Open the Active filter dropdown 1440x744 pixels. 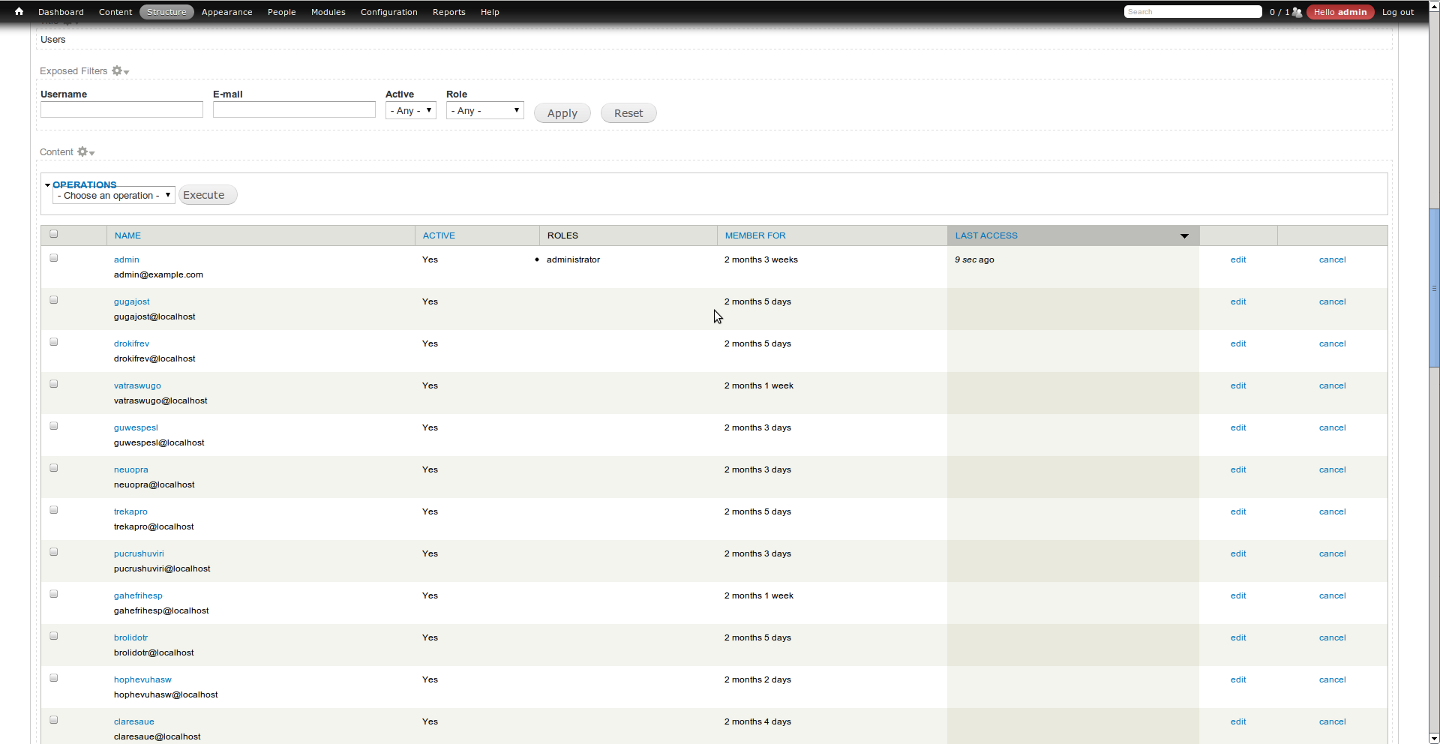410,111
